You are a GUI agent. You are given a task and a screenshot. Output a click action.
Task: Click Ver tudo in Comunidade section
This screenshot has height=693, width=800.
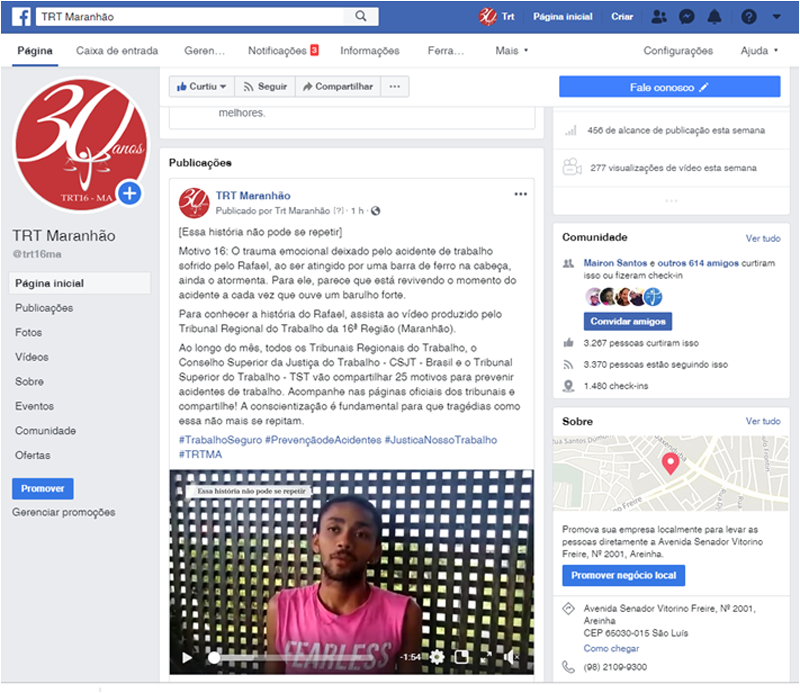point(763,238)
